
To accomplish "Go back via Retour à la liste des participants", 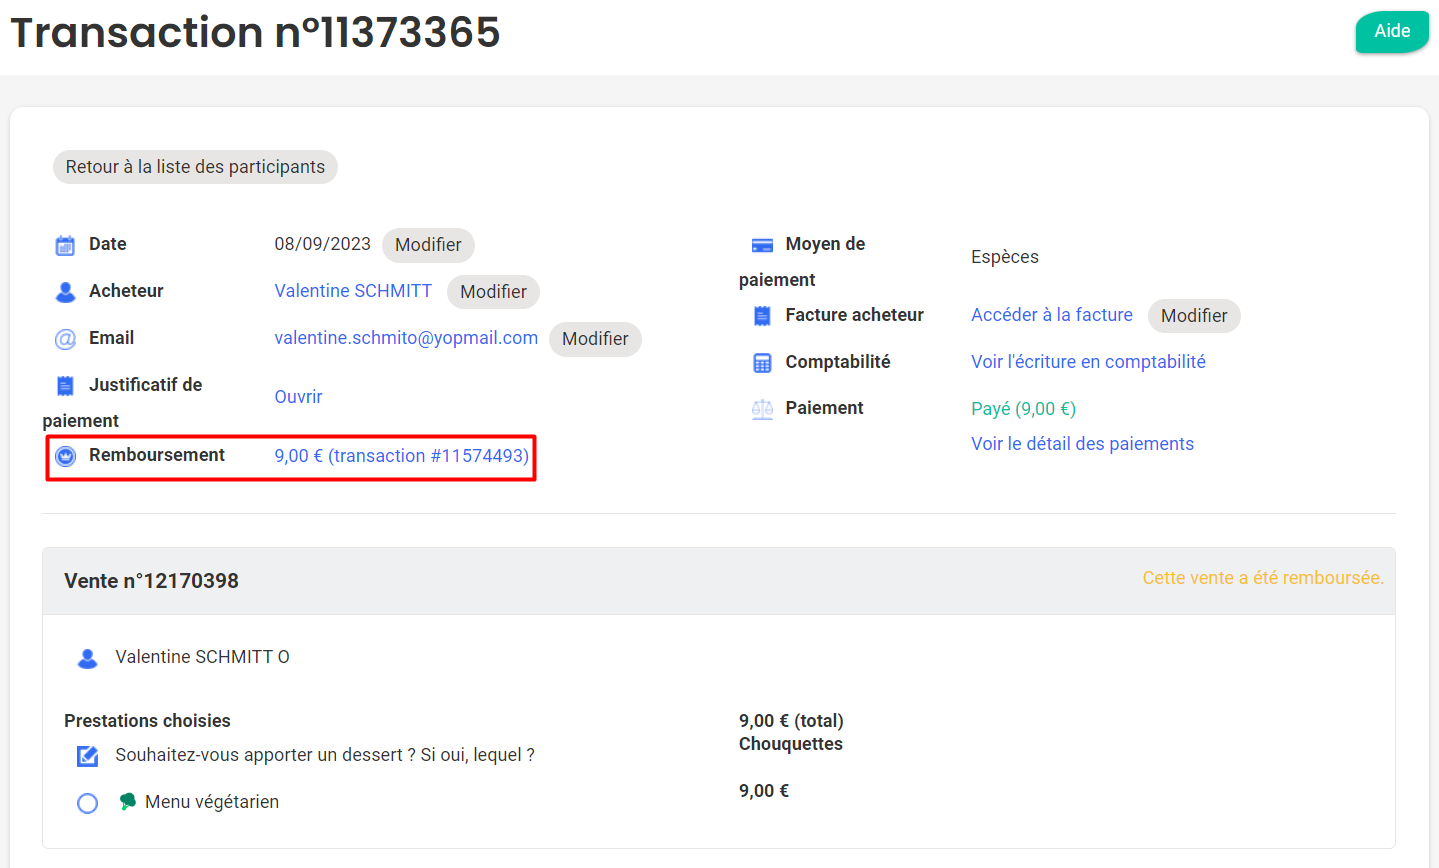I will [195, 167].
